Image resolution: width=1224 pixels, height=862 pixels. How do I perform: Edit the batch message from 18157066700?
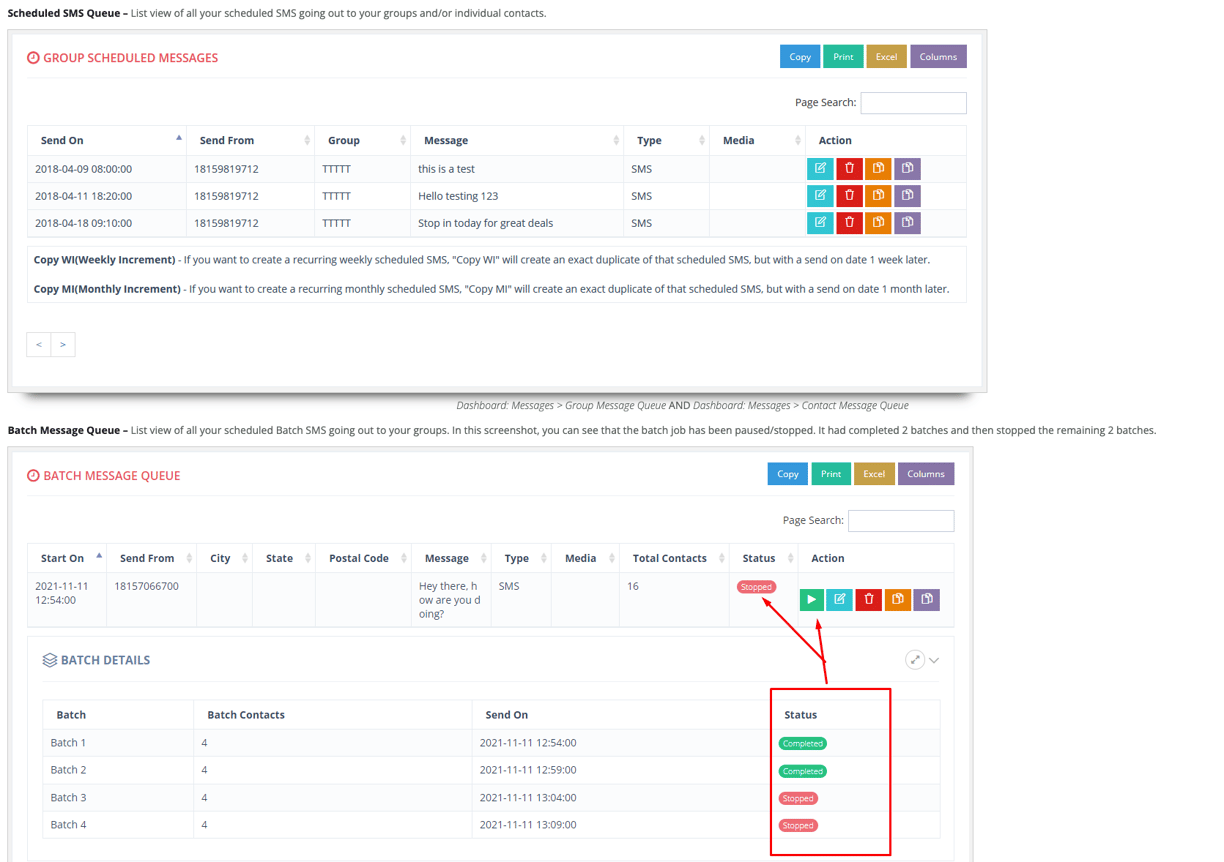tap(840, 599)
